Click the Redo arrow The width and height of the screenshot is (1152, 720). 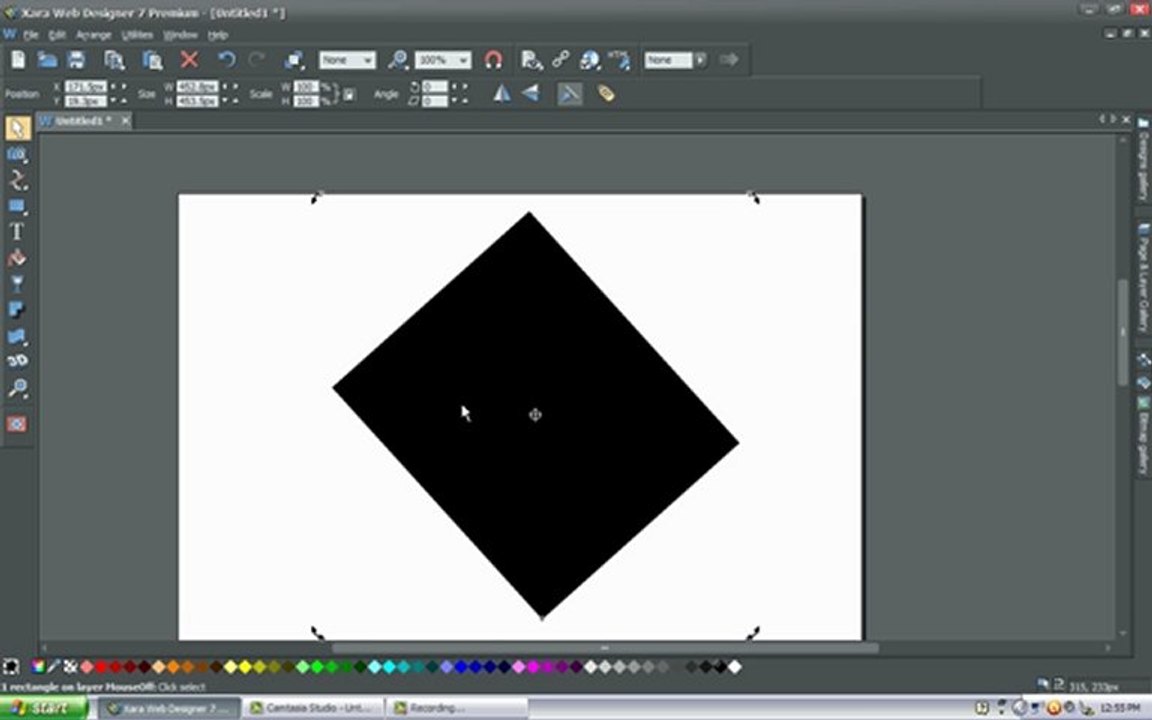(256, 60)
